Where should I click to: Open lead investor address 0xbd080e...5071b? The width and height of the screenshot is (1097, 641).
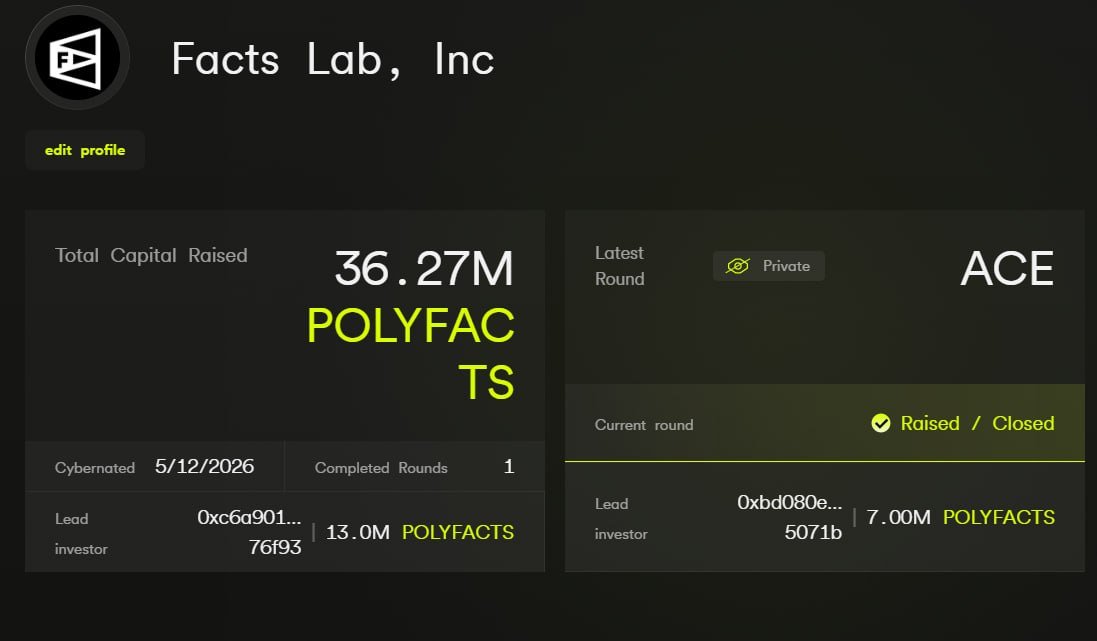(x=789, y=517)
